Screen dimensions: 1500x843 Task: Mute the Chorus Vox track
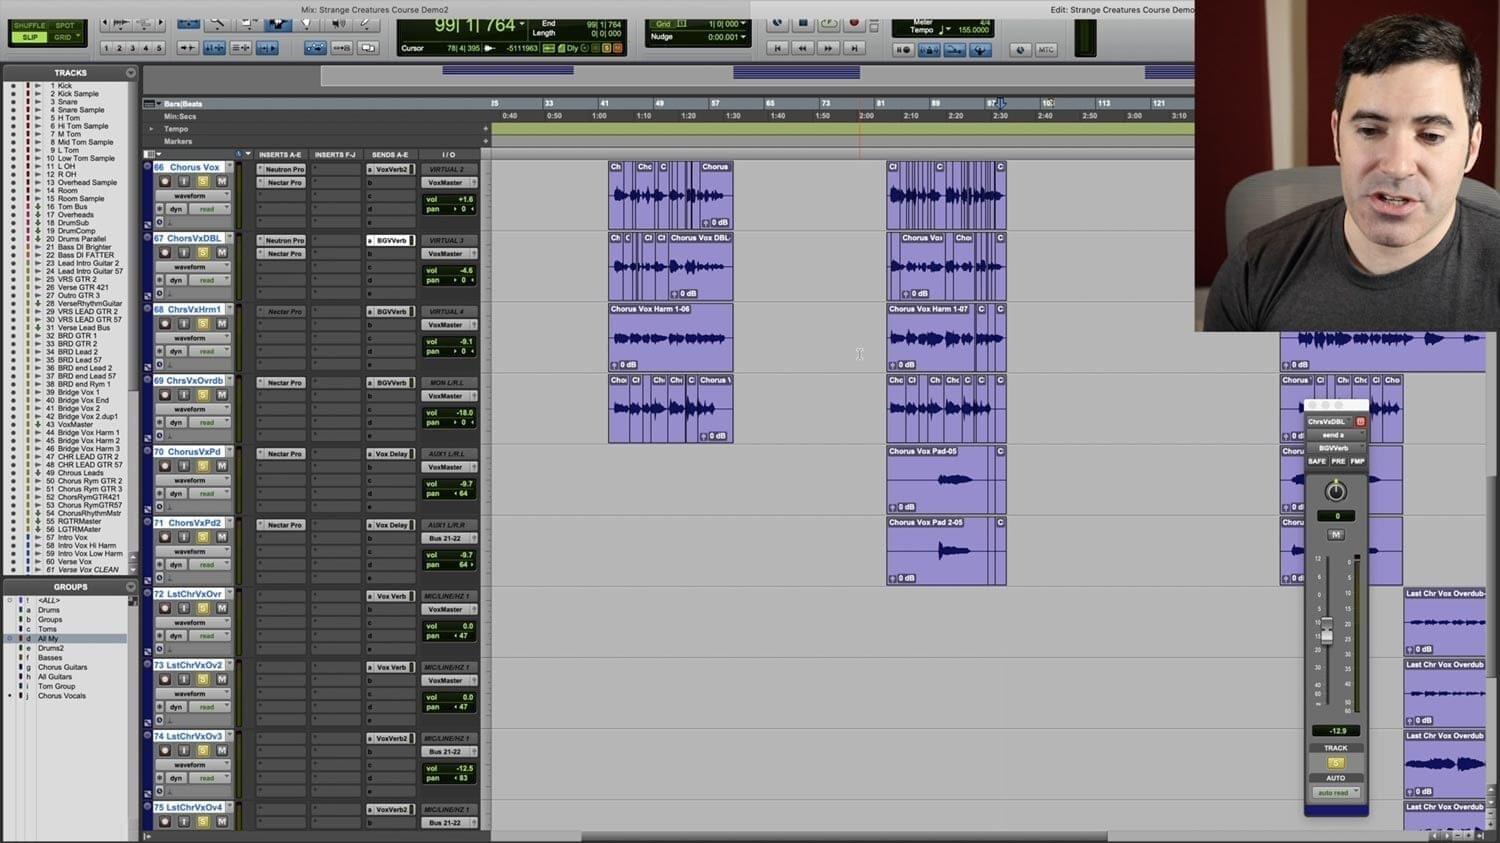point(222,182)
